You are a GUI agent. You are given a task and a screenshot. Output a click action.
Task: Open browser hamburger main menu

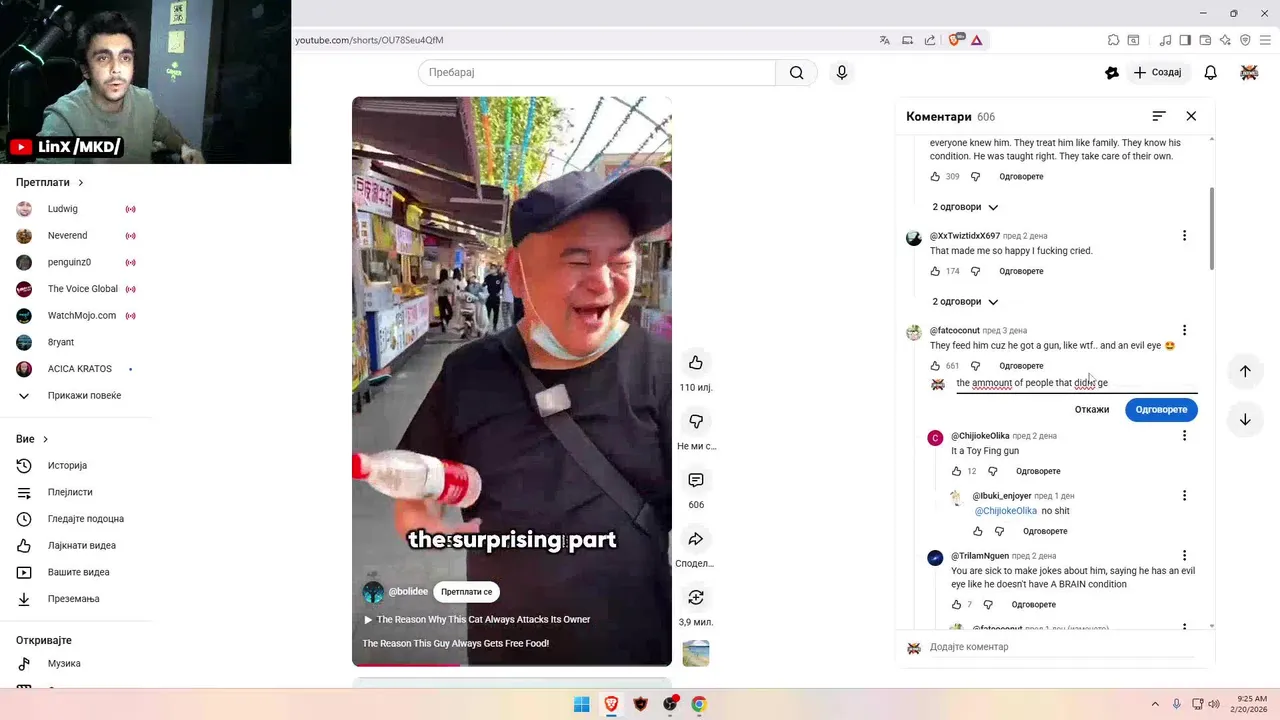point(1265,40)
